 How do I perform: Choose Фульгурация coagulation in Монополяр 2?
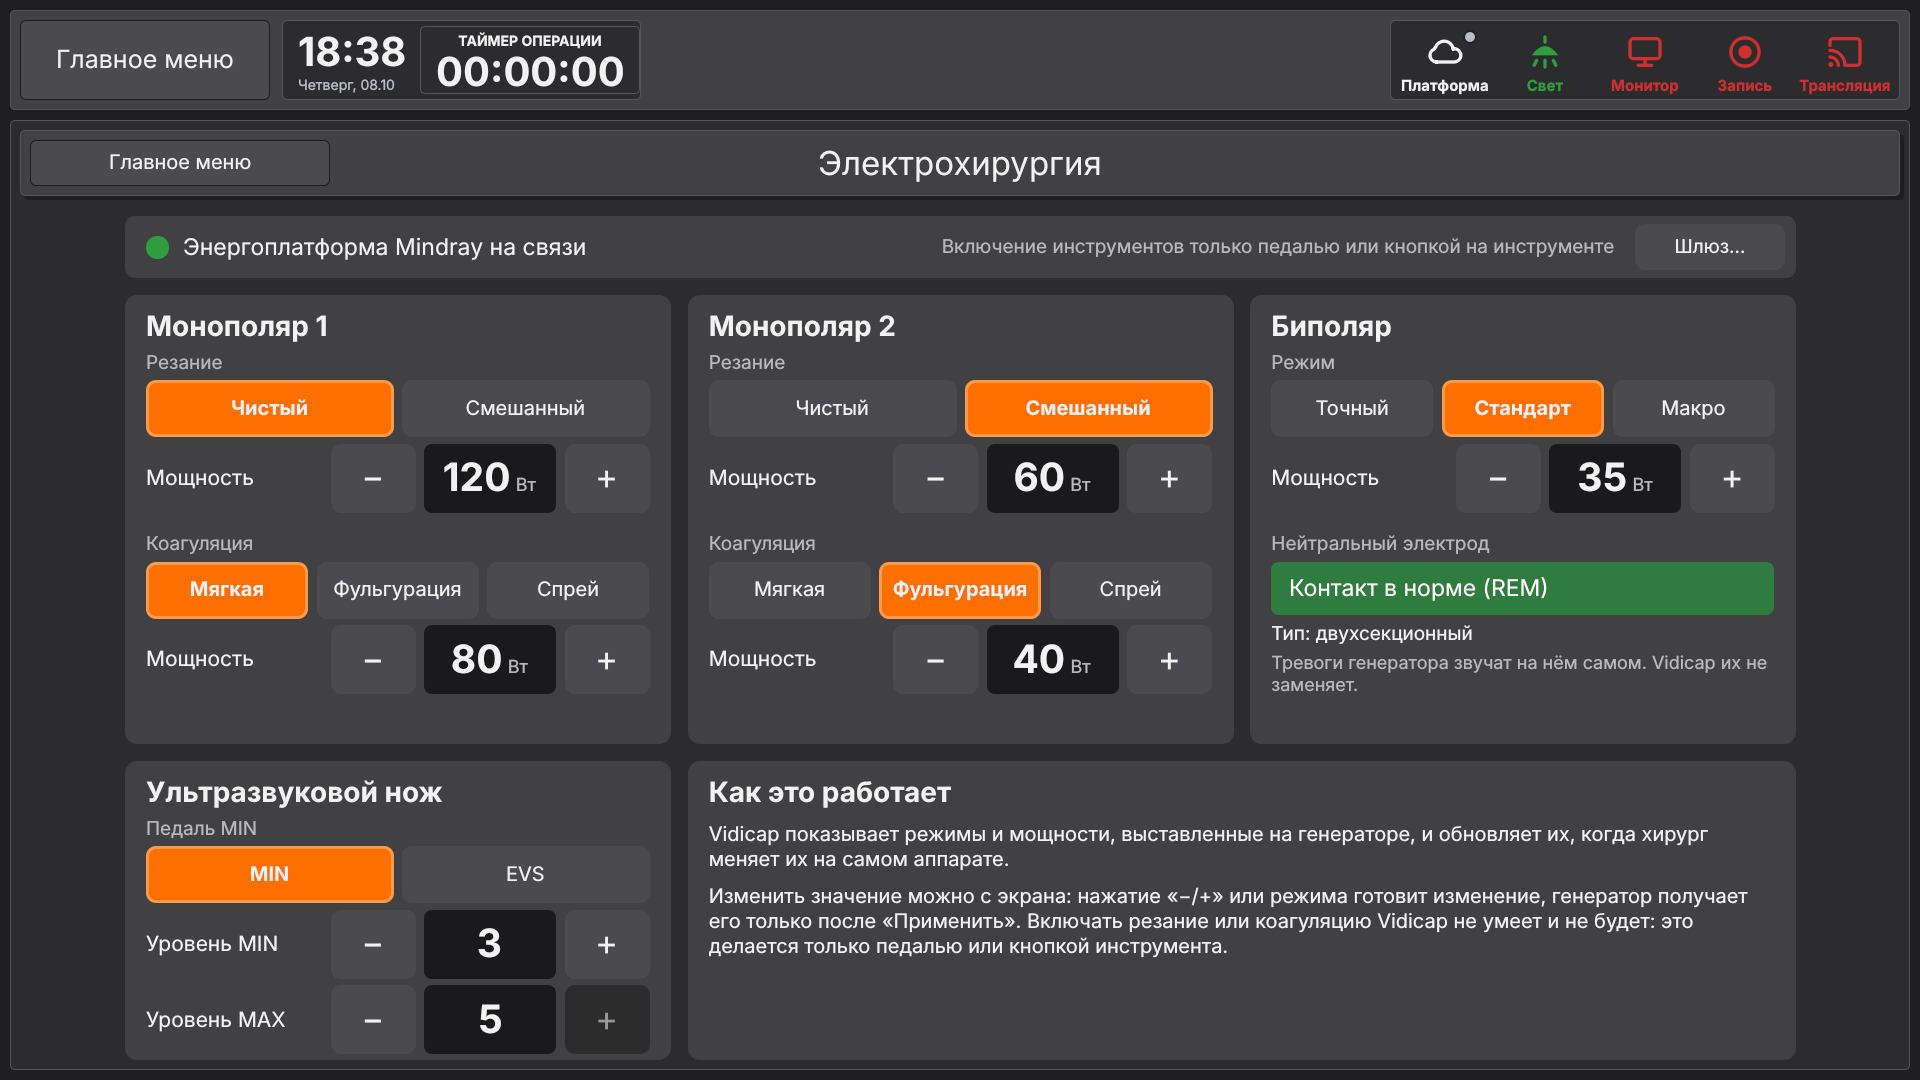click(960, 590)
